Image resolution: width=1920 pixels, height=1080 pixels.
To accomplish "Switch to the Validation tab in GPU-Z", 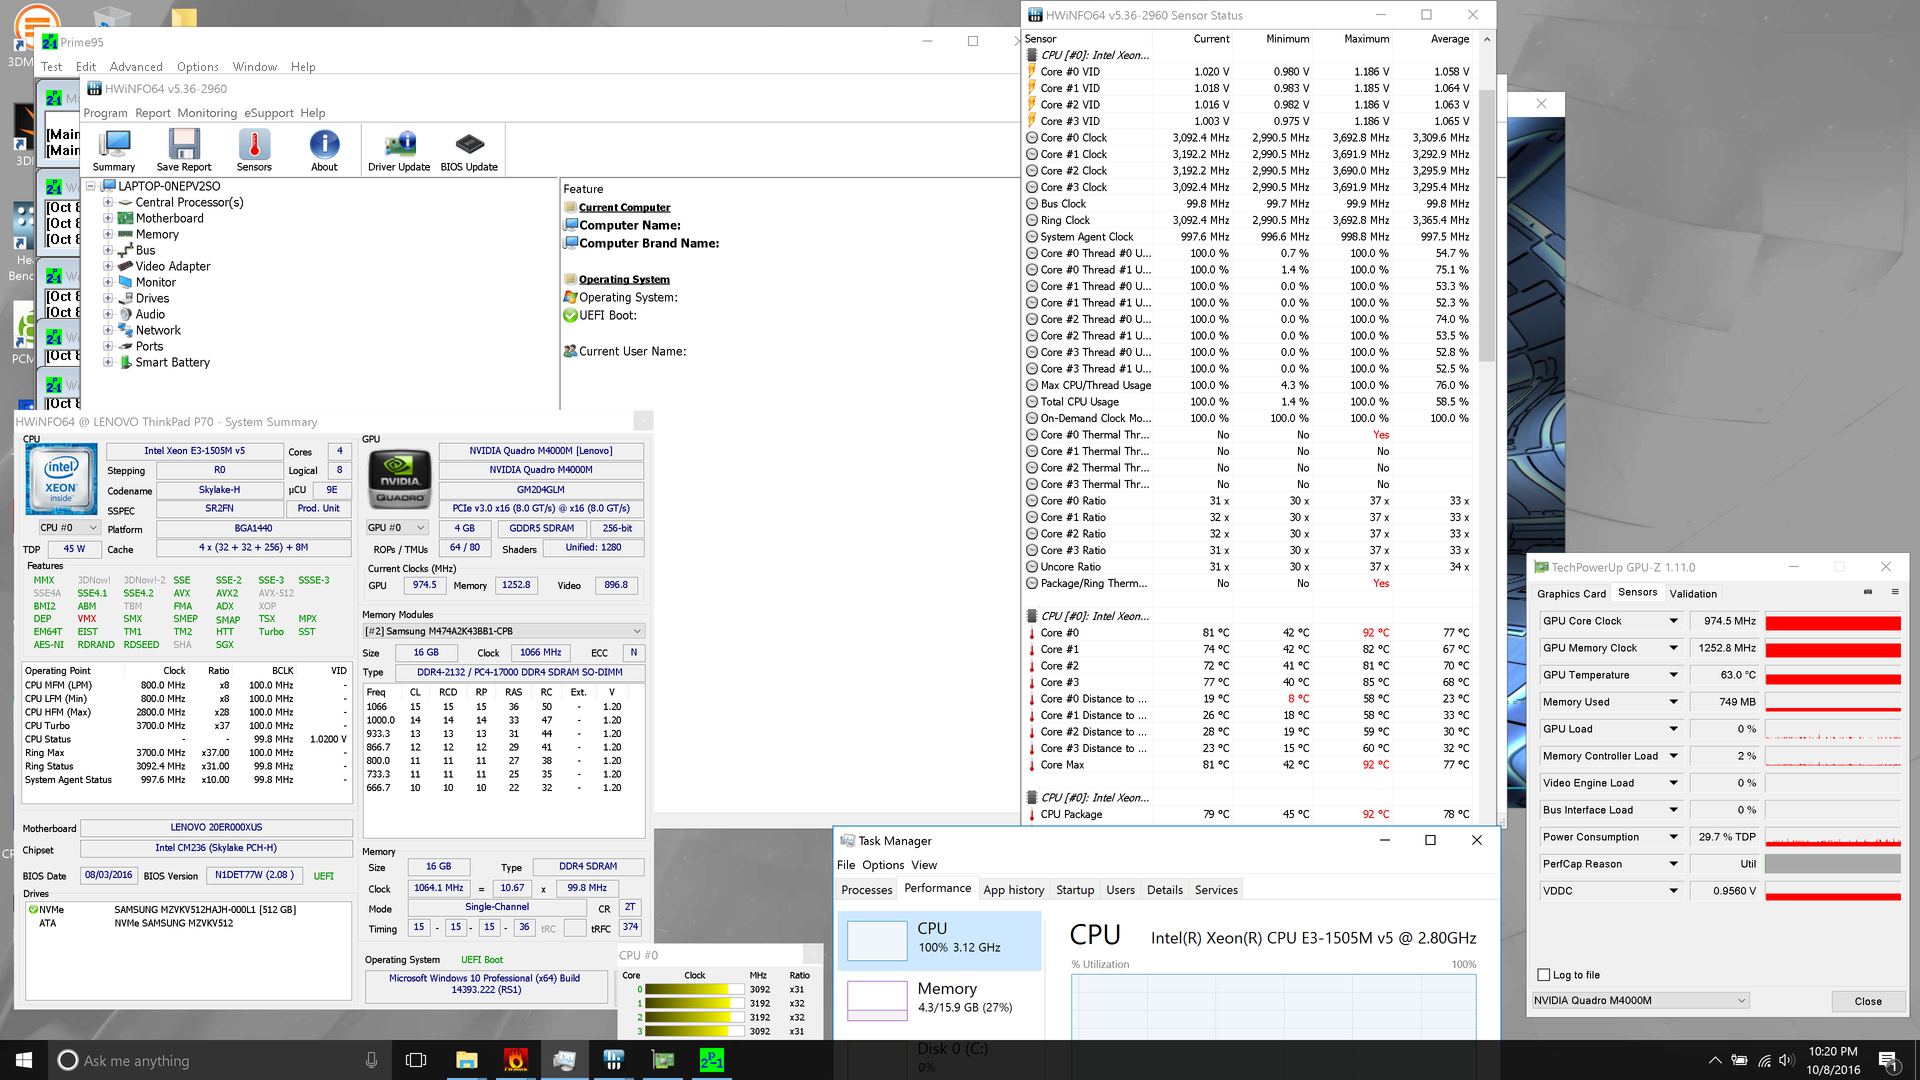I will pos(1692,594).
